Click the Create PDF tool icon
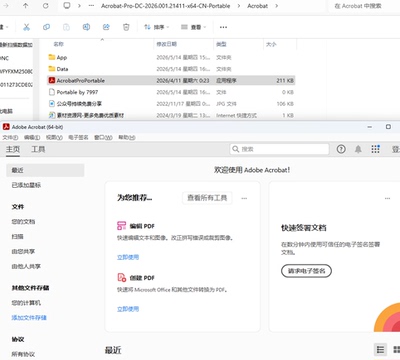Image resolution: width=400 pixels, height=360 pixels. coord(121,277)
